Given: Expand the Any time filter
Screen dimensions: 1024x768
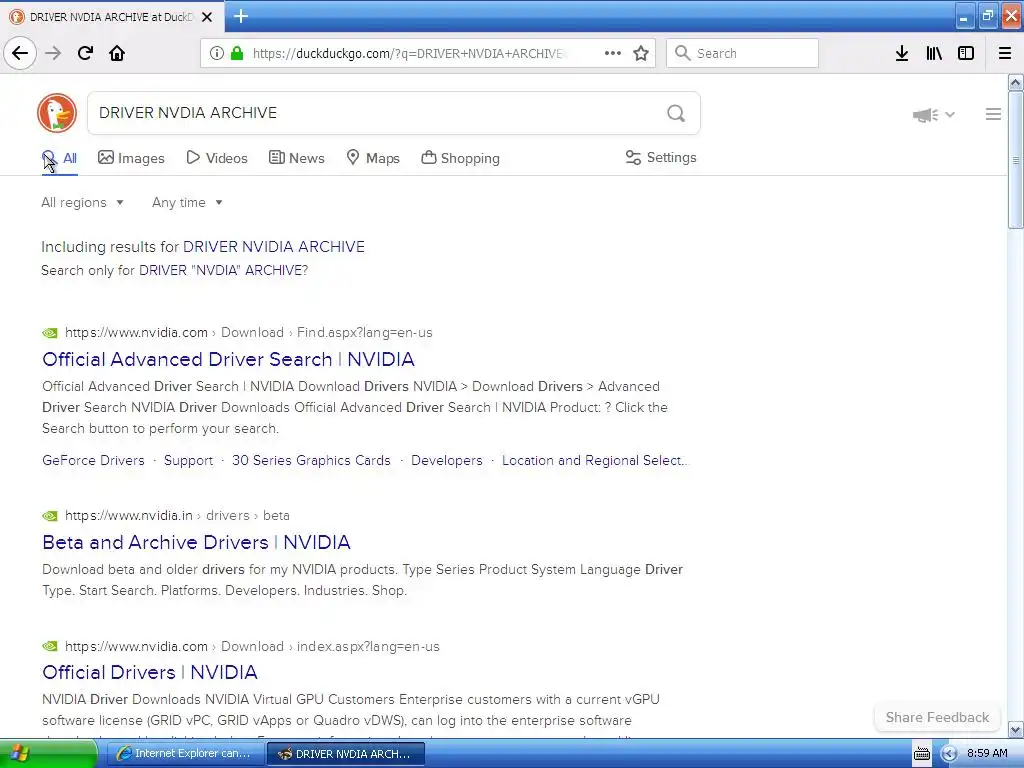Looking at the screenshot, I should pyautogui.click(x=187, y=202).
